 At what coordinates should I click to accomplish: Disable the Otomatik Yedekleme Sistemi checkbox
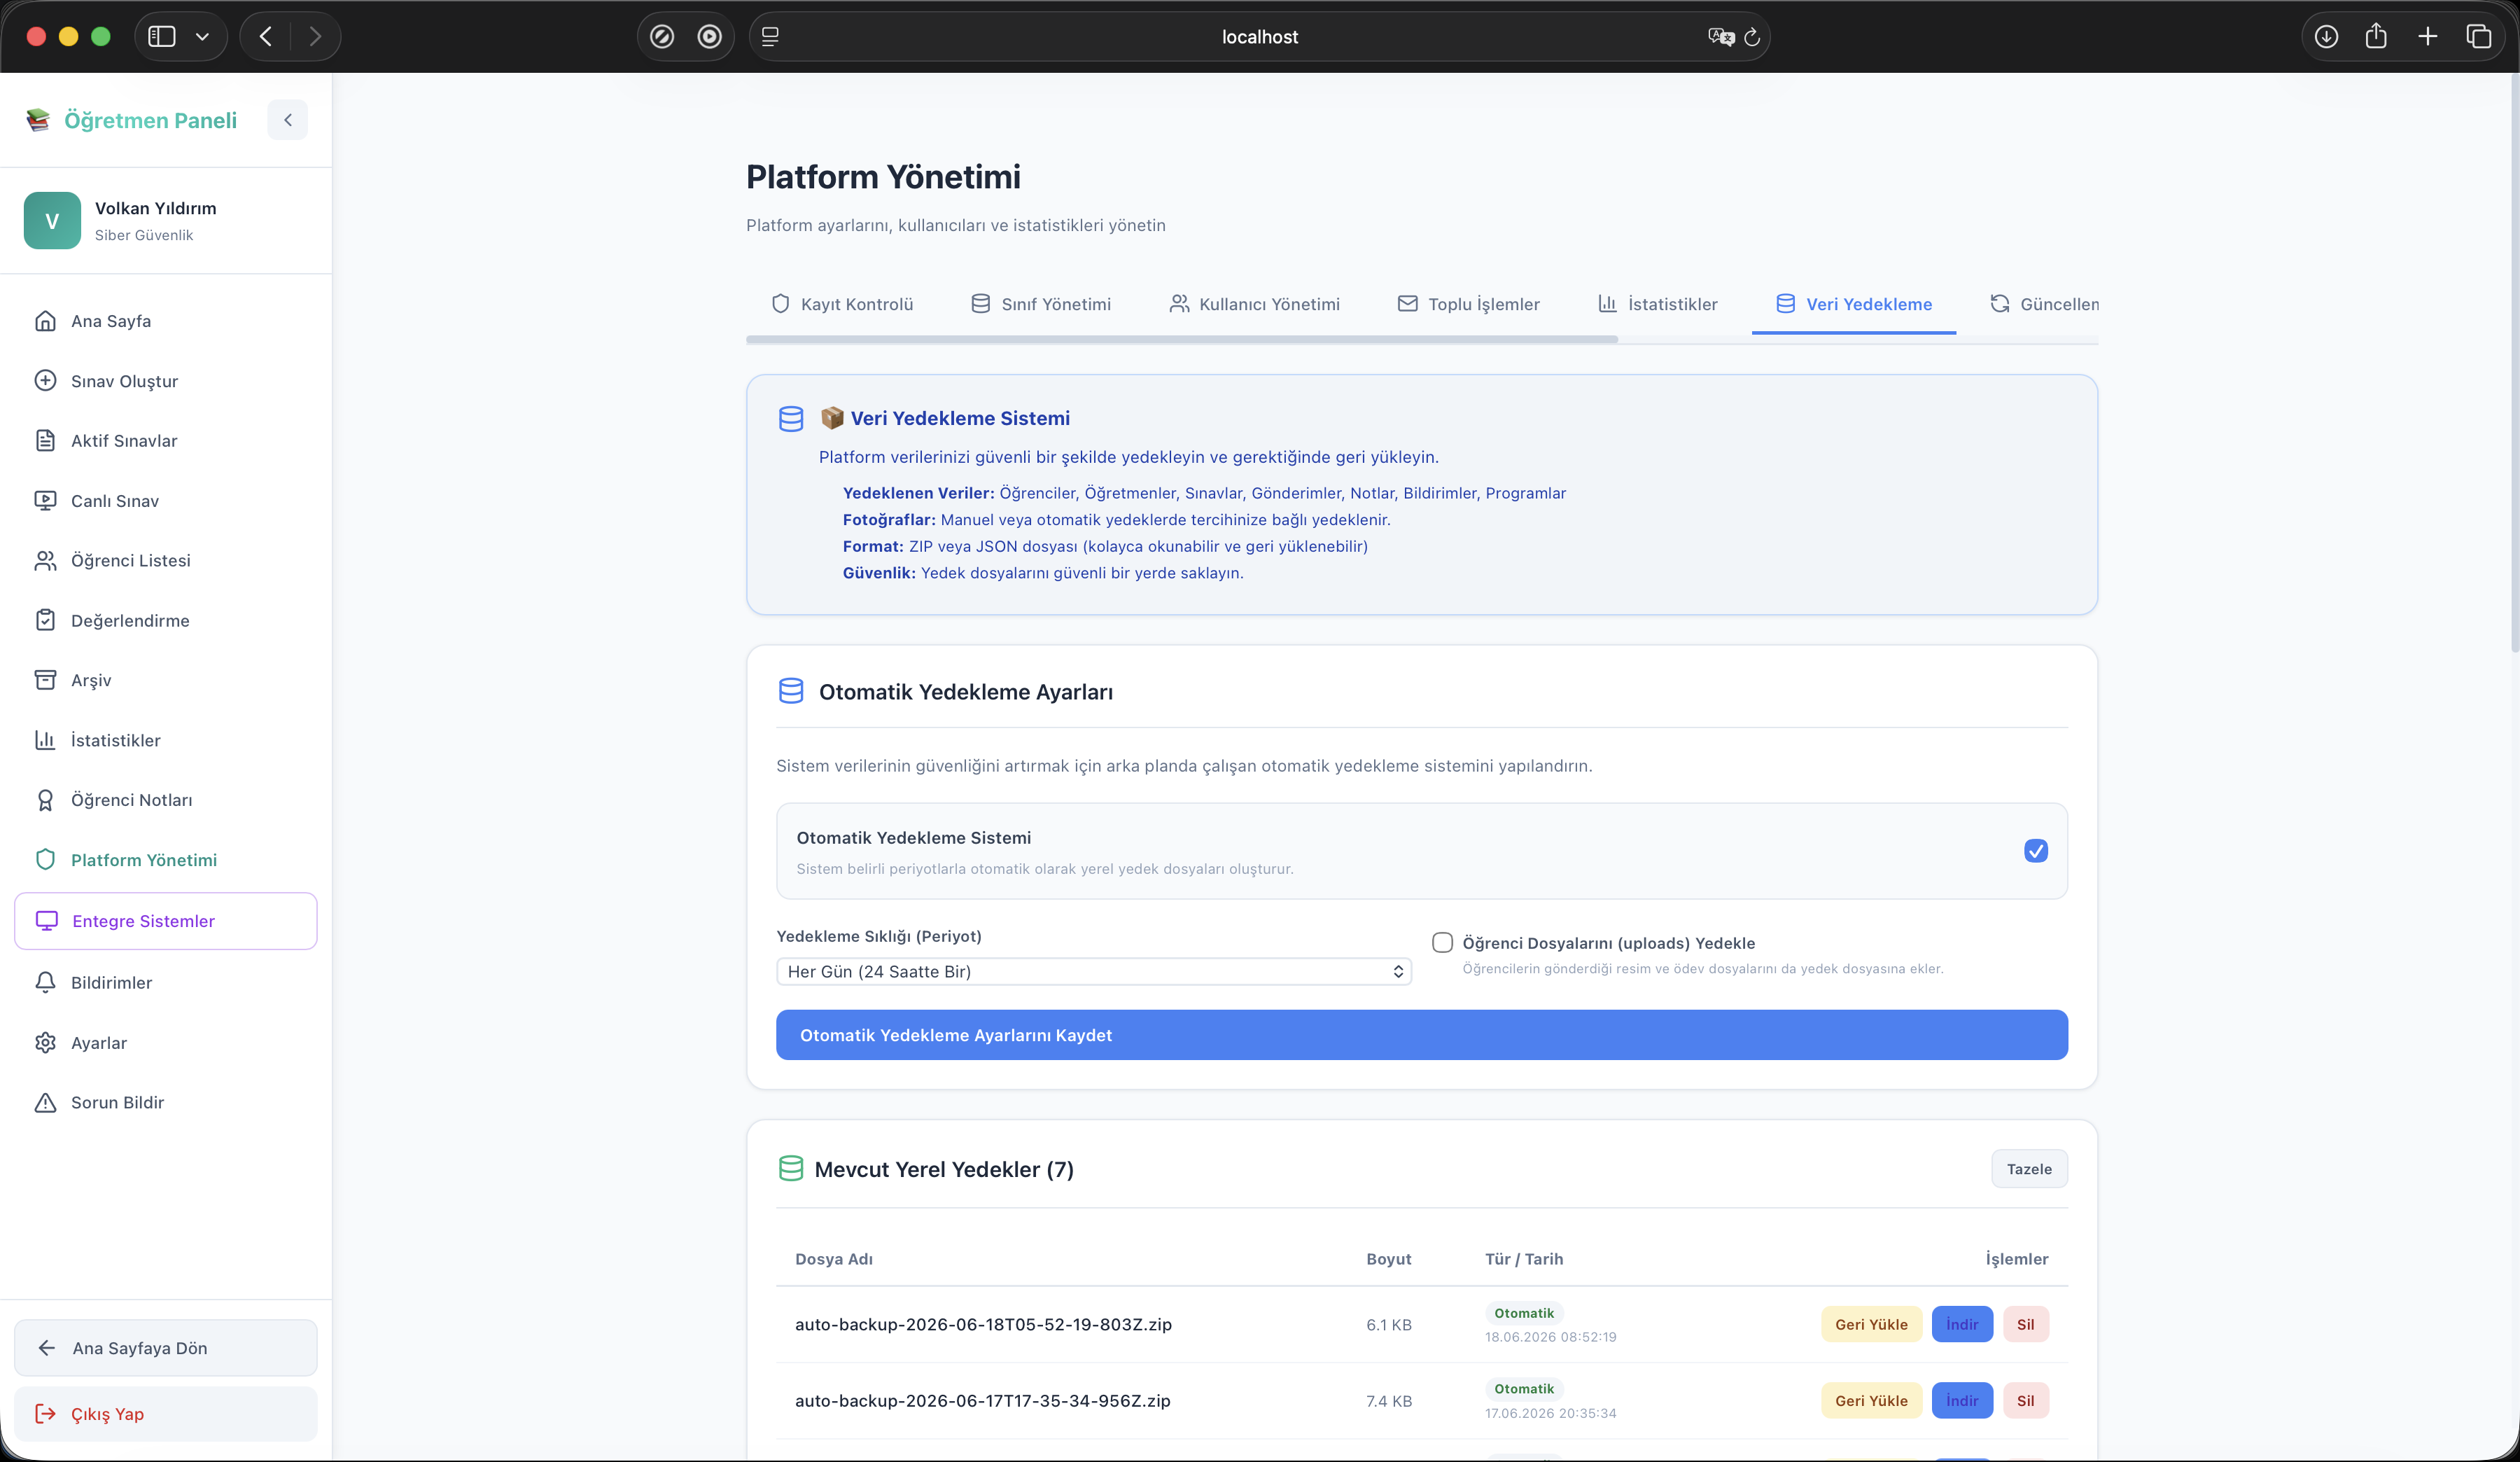pos(2035,851)
